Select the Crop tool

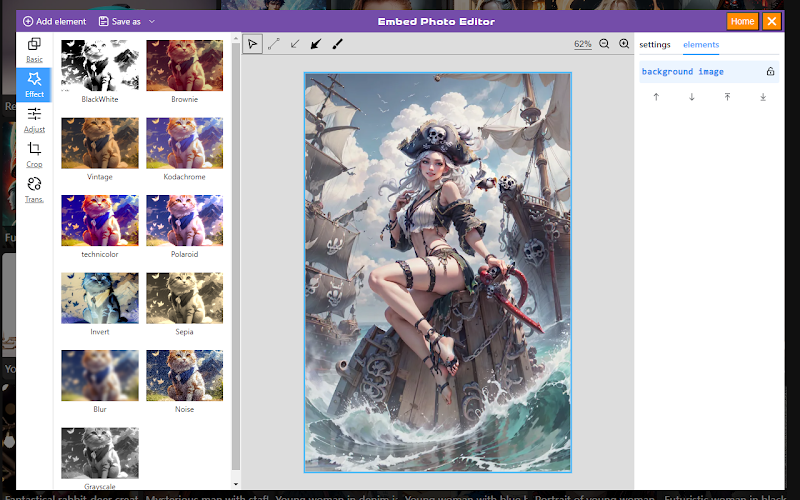click(34, 155)
